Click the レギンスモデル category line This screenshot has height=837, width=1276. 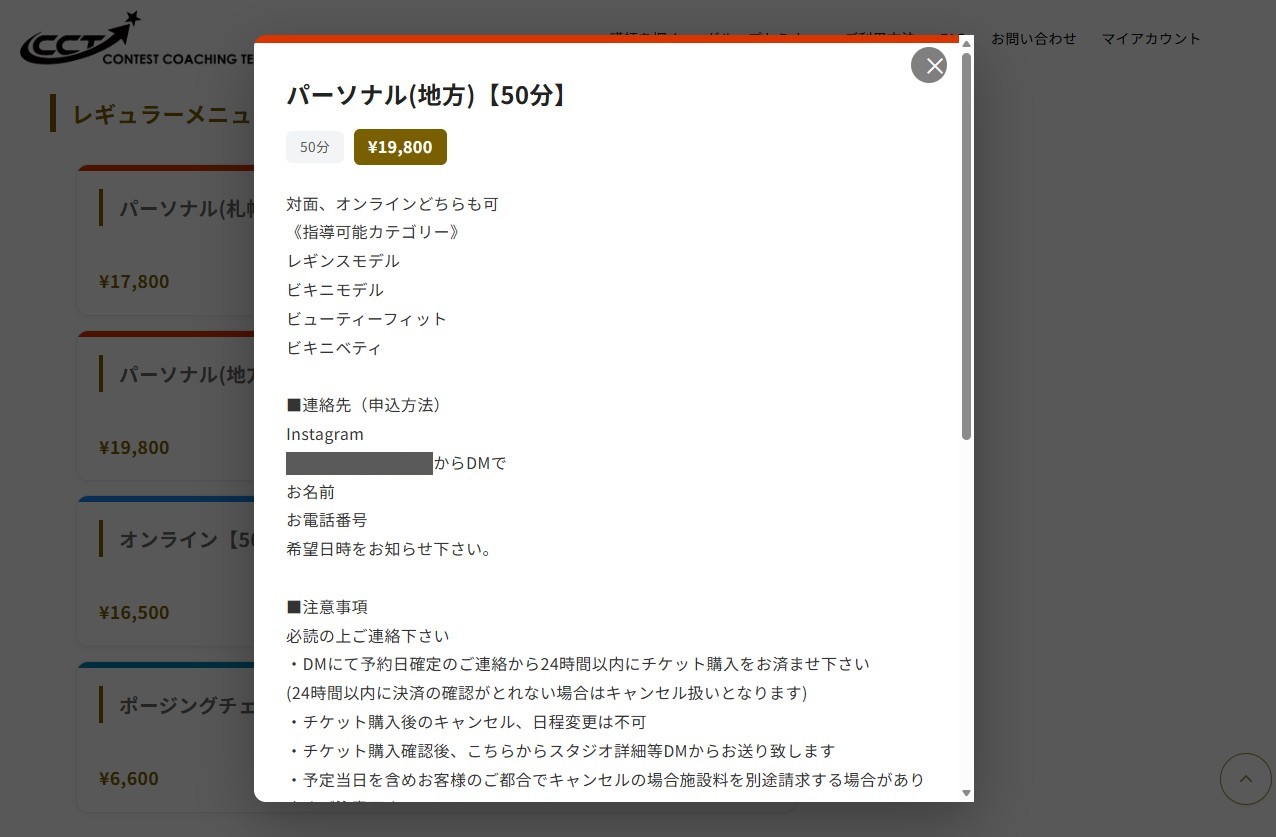pos(343,261)
